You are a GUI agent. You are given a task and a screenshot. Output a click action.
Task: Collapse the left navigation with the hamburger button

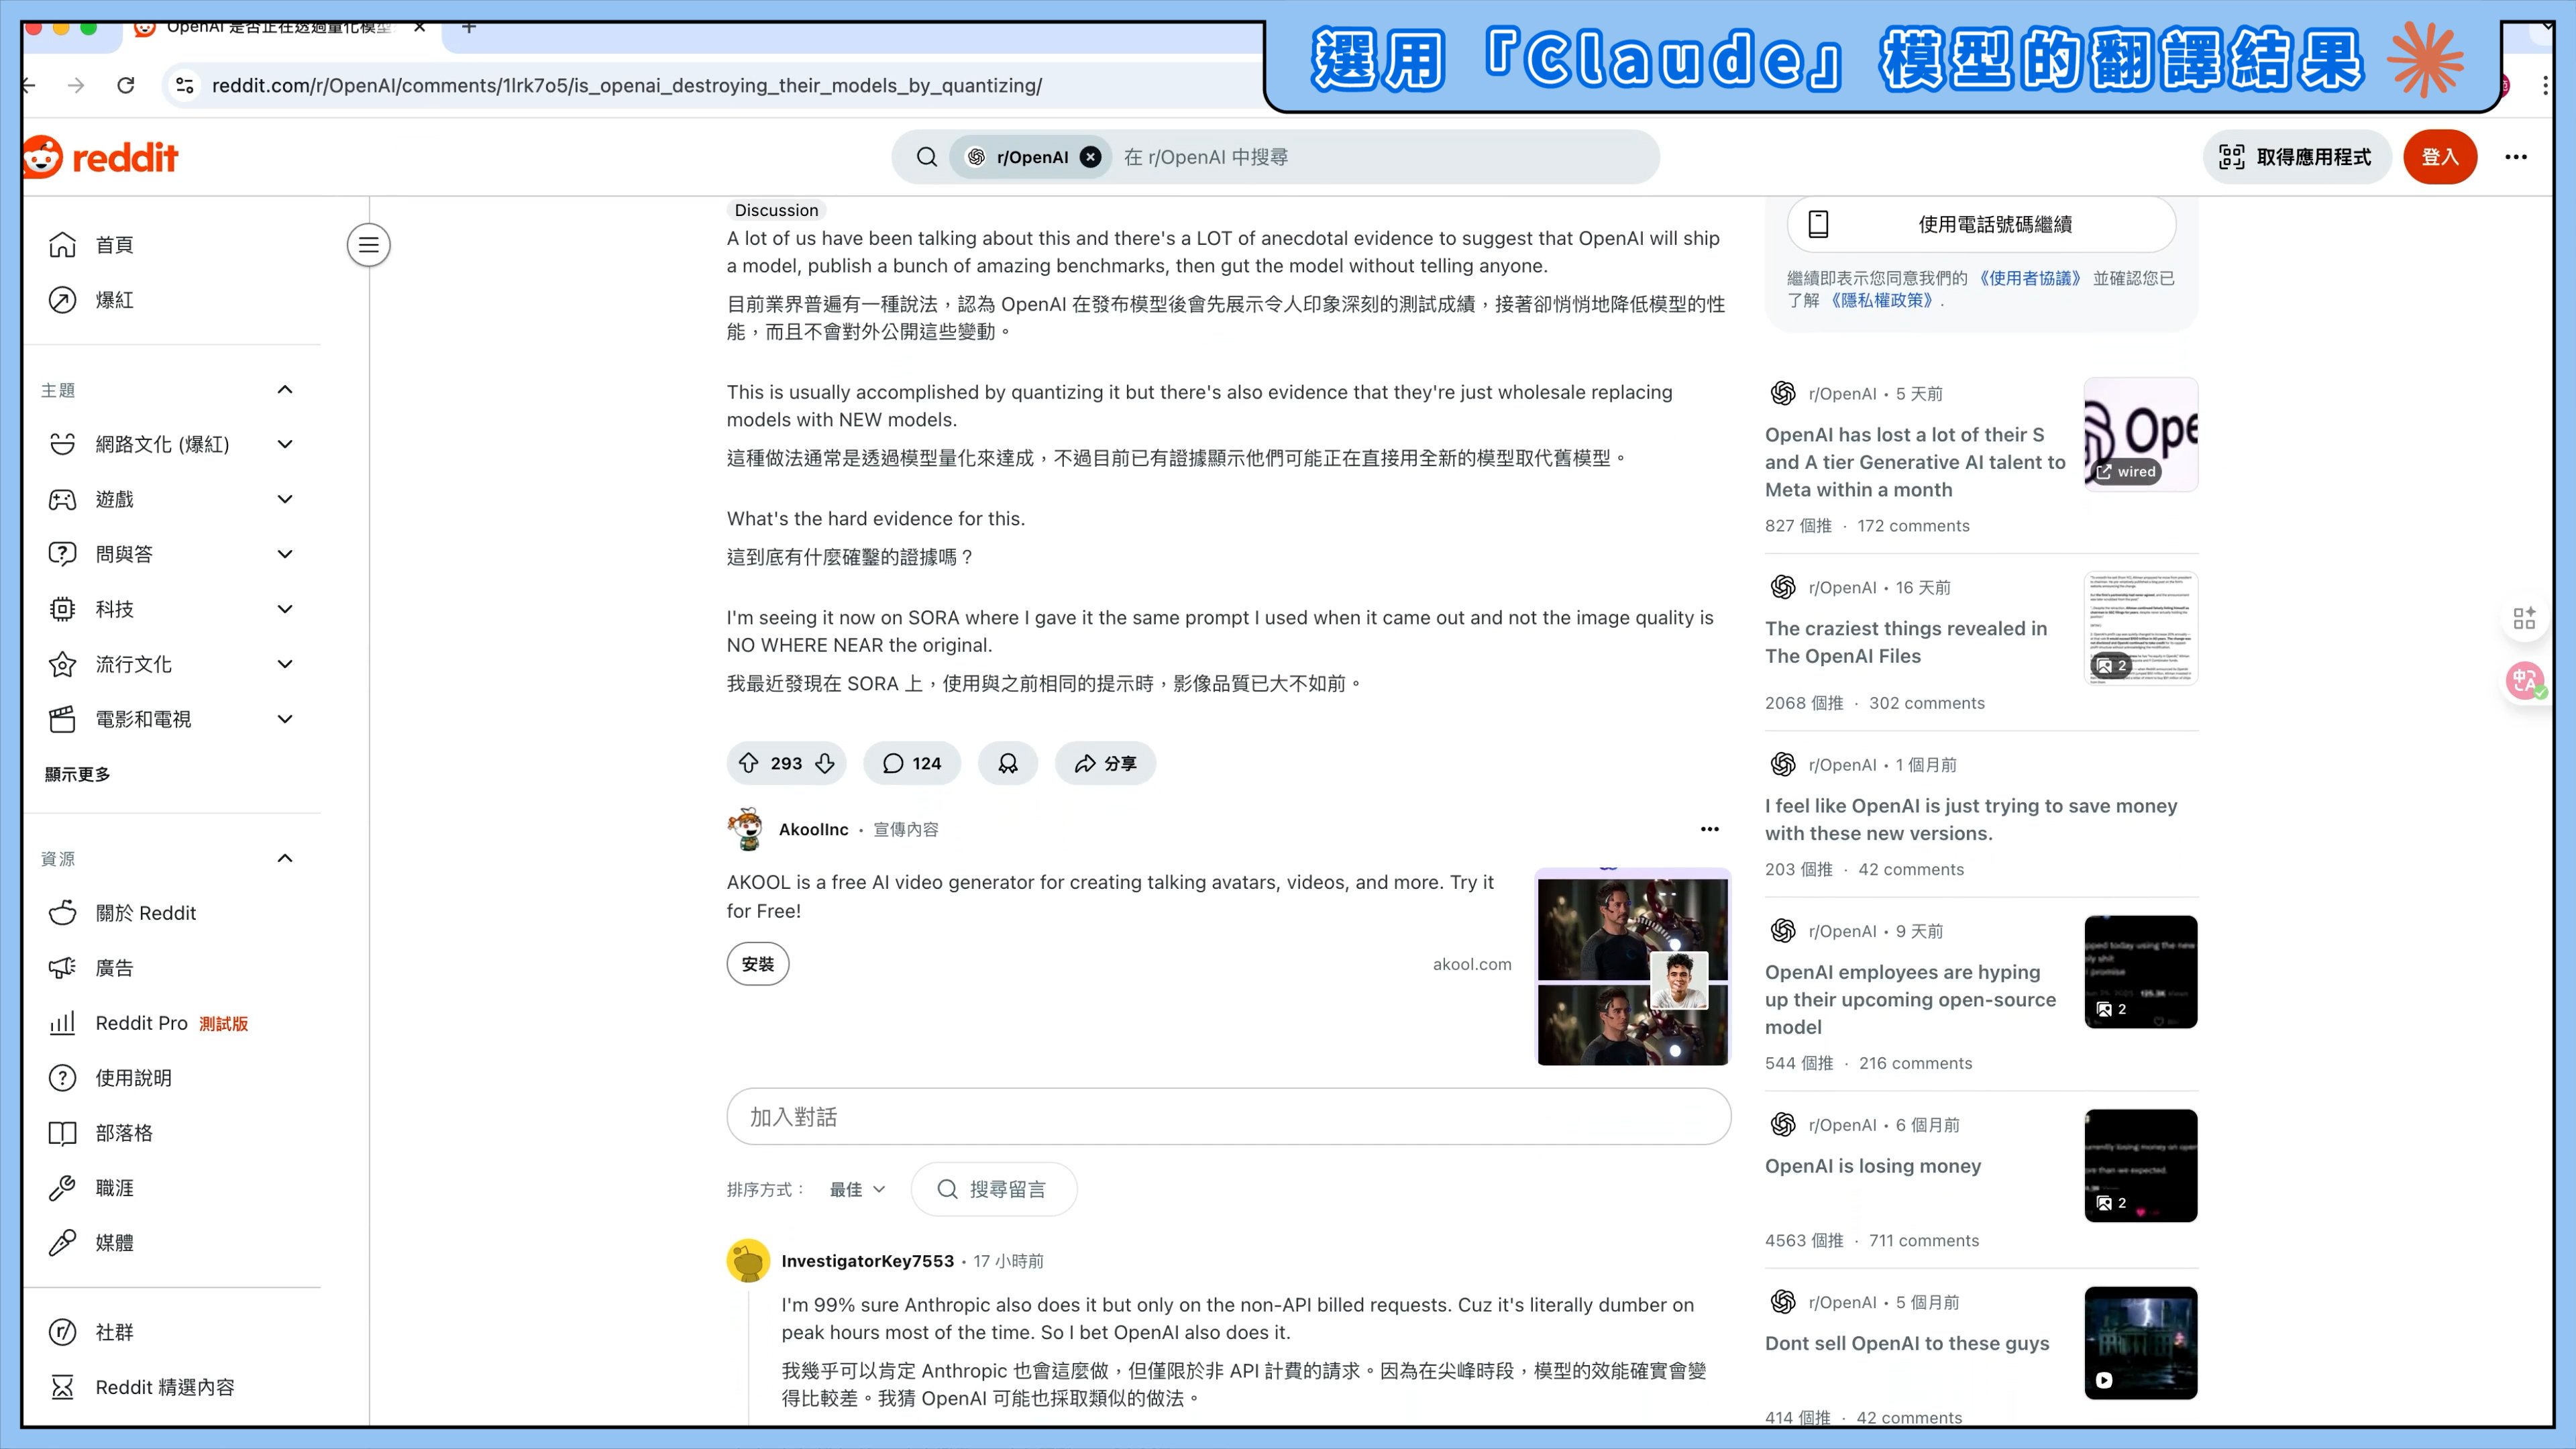point(369,245)
